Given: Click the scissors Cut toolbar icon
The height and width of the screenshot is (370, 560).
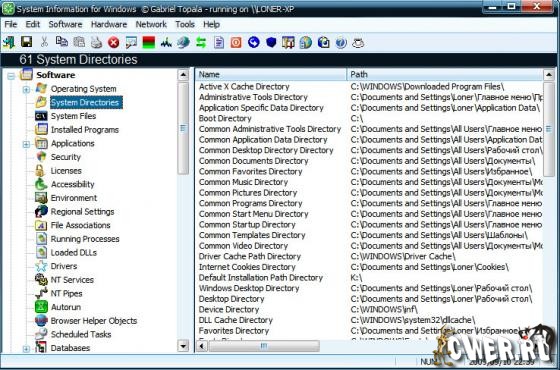Looking at the screenshot, I should pos(44,42).
